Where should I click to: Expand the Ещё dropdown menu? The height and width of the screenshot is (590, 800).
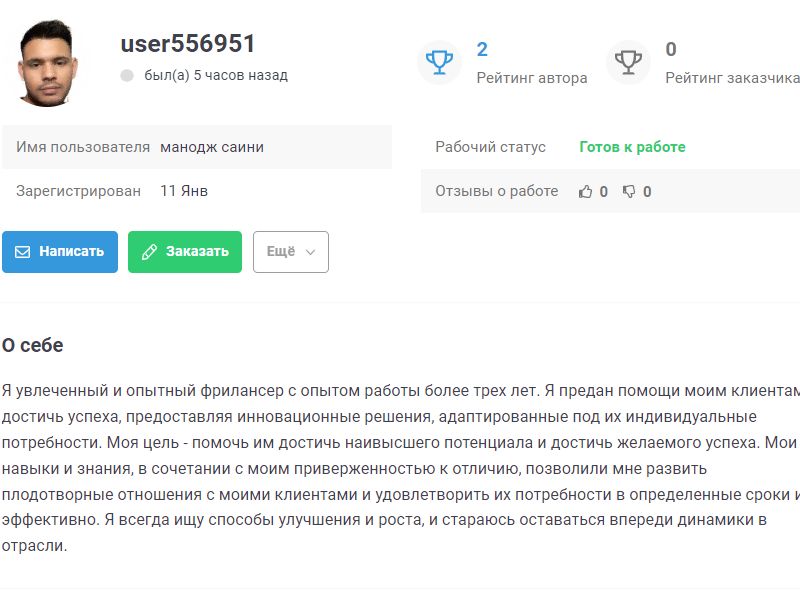290,252
